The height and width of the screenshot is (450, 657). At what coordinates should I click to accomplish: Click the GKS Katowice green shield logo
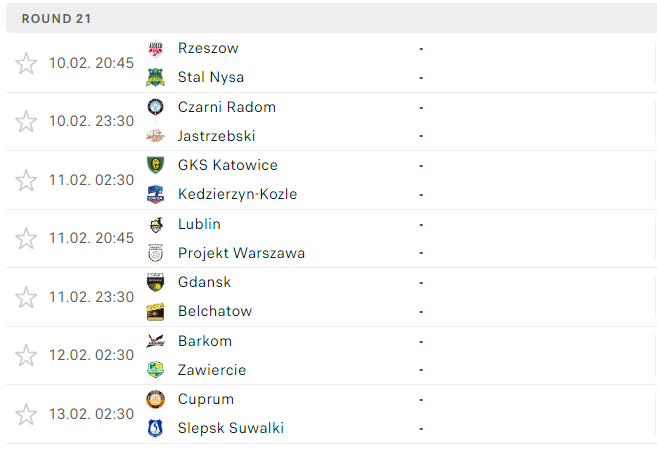pyautogui.click(x=155, y=165)
